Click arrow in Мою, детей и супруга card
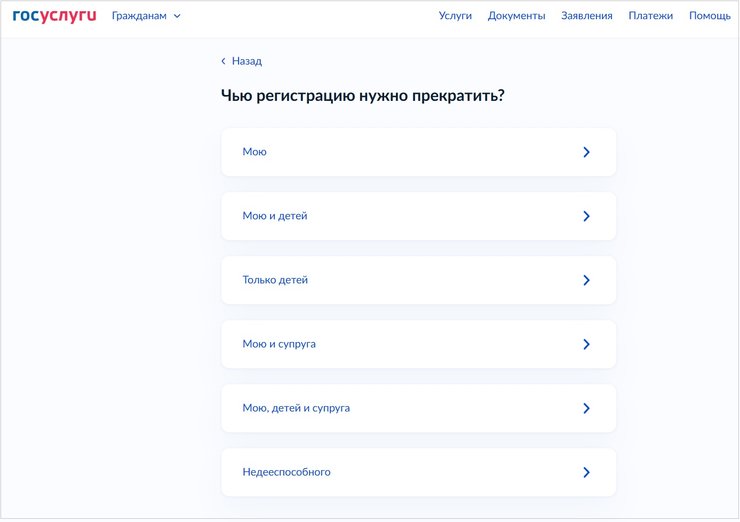 point(586,408)
